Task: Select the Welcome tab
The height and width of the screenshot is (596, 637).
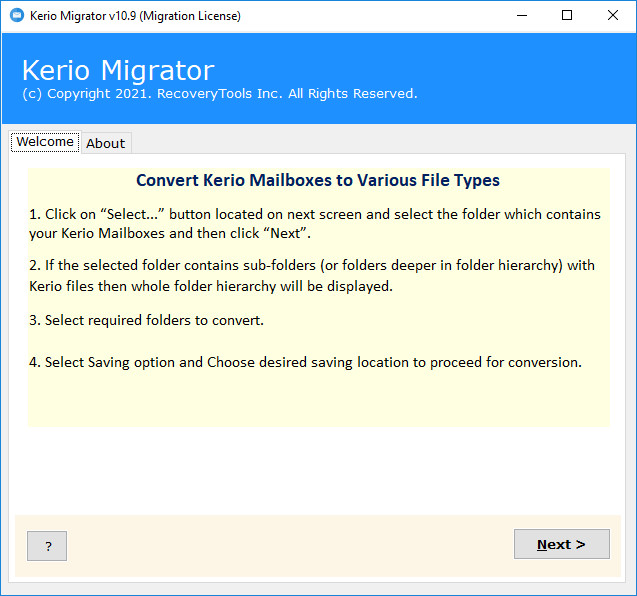Action: point(45,142)
